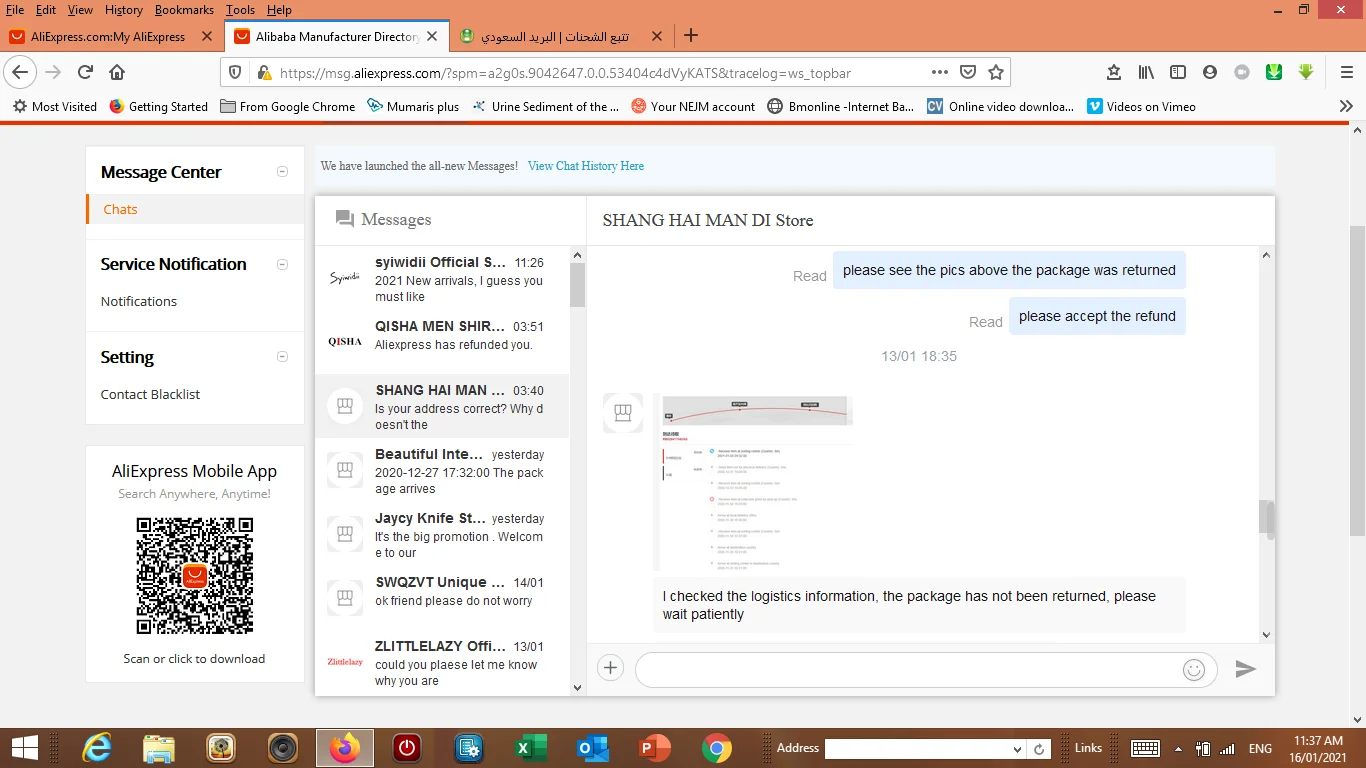This screenshot has width=1366, height=768.
Task: Open Google Chrome from the taskbar
Action: tap(717, 748)
